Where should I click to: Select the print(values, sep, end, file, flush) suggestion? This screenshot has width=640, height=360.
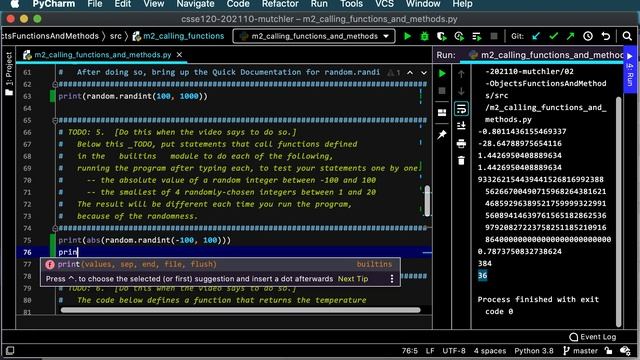(220, 264)
